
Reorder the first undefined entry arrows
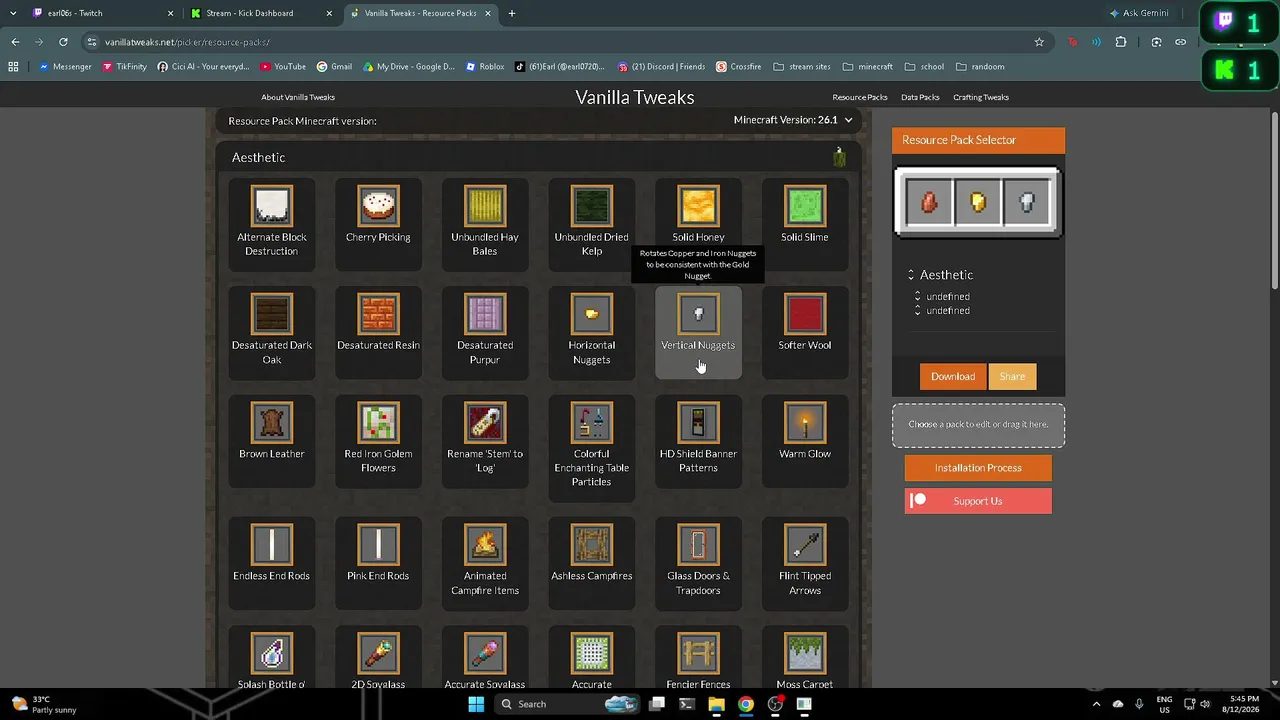(x=918, y=297)
